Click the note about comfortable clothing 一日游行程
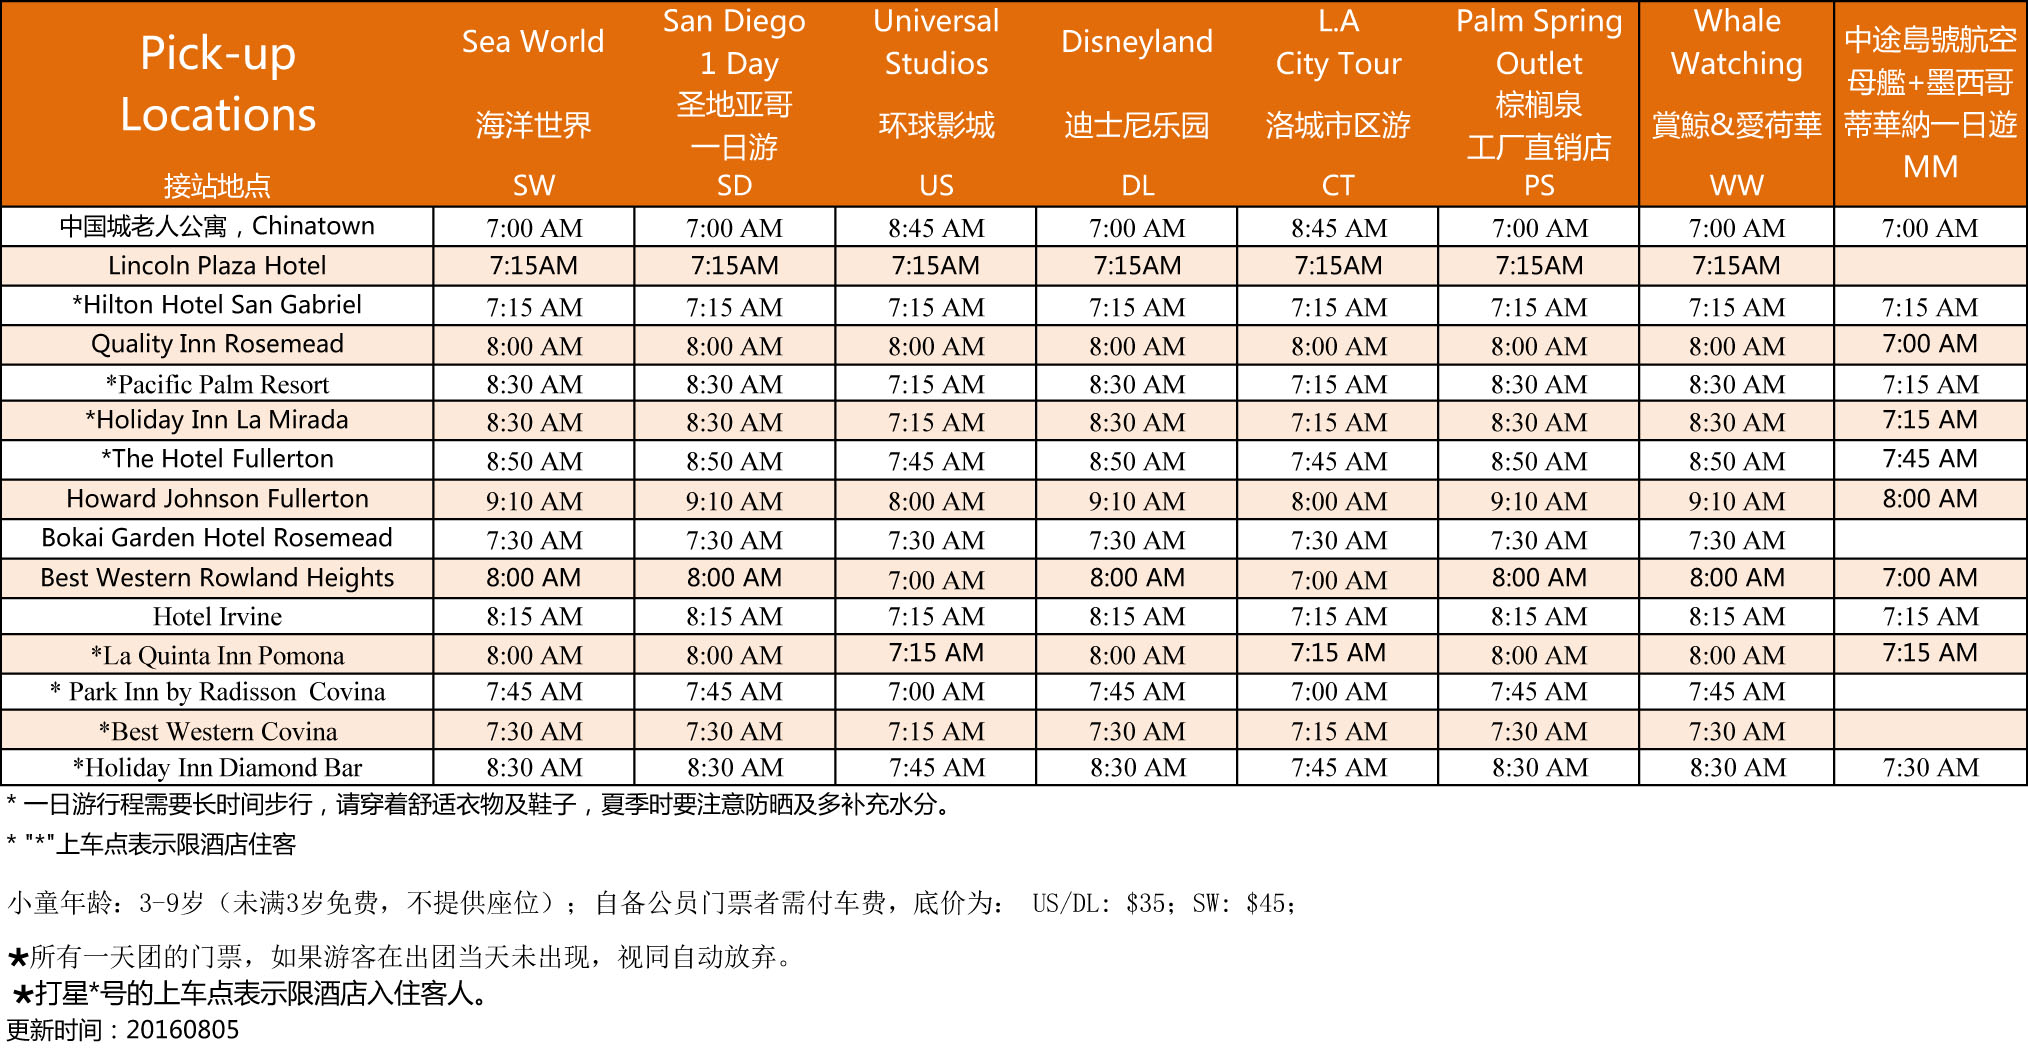This screenshot has width=2028, height=1049. point(480,805)
